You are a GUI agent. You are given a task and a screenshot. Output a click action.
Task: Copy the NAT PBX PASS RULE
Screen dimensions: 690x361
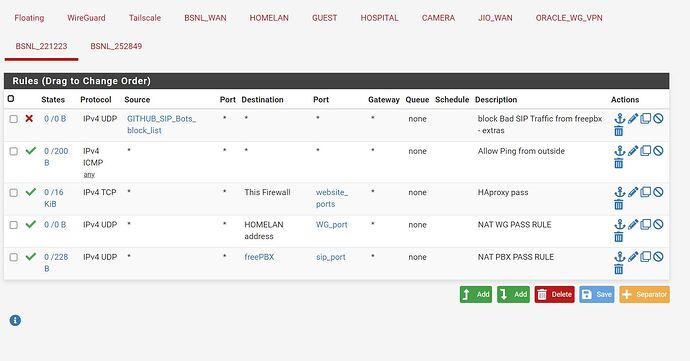(x=646, y=257)
